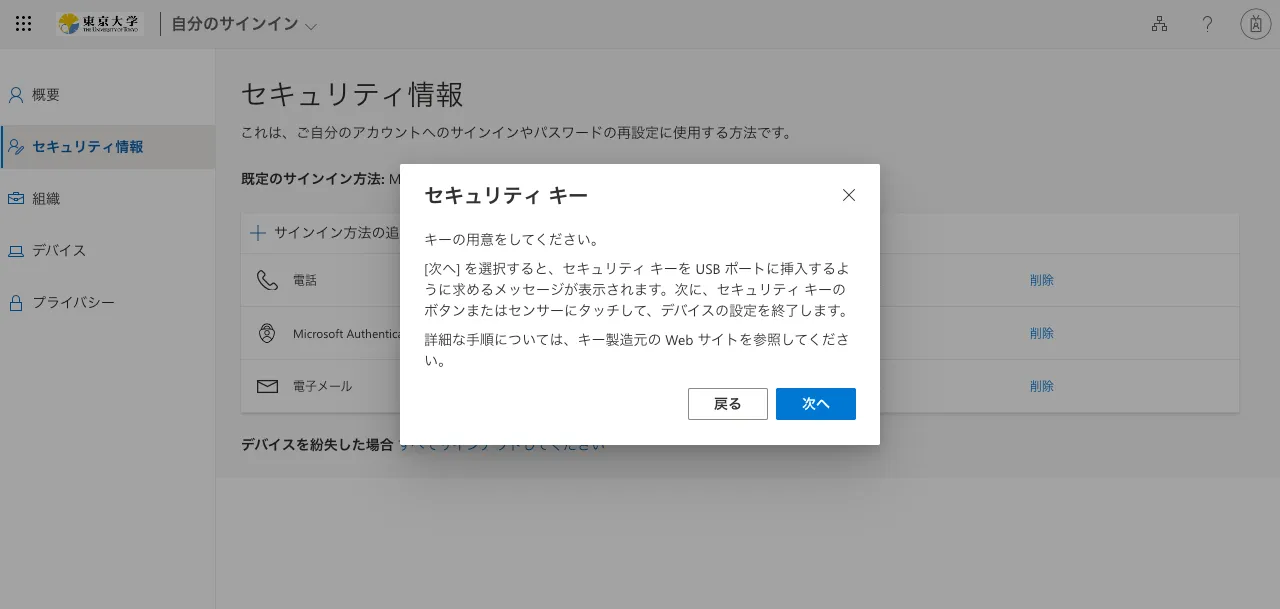Screen dimensions: 1280x609
Task: Click the envelope icon for 電子メール
Action: click(x=267, y=386)
